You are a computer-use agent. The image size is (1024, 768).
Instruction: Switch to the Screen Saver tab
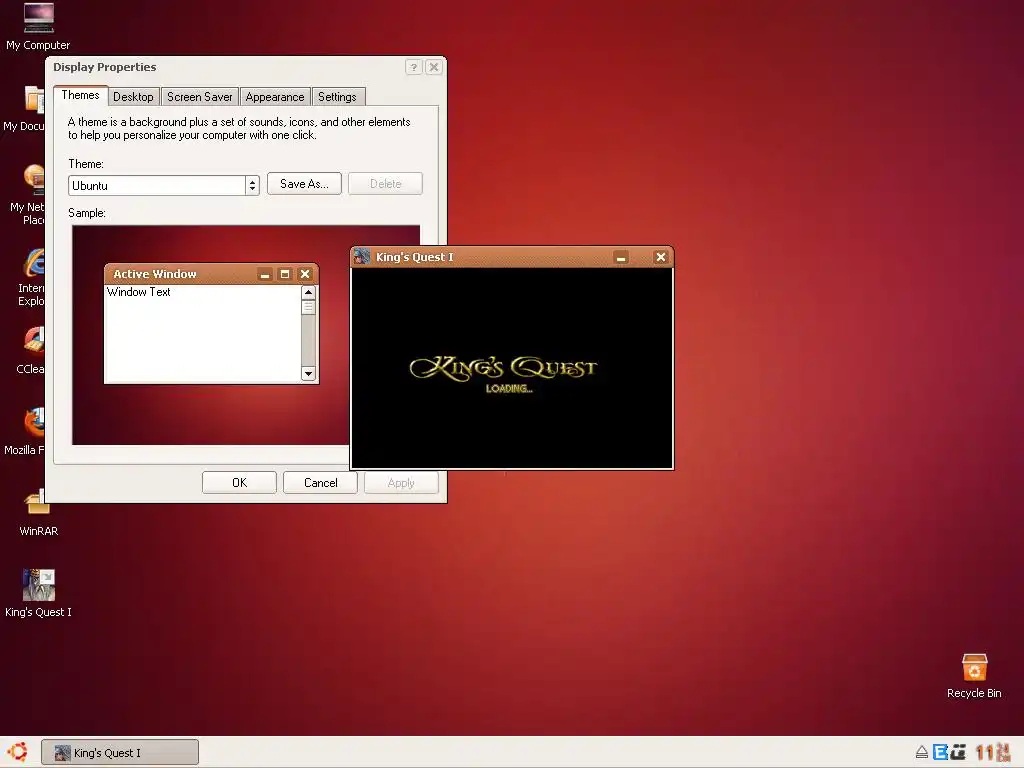coord(199,97)
